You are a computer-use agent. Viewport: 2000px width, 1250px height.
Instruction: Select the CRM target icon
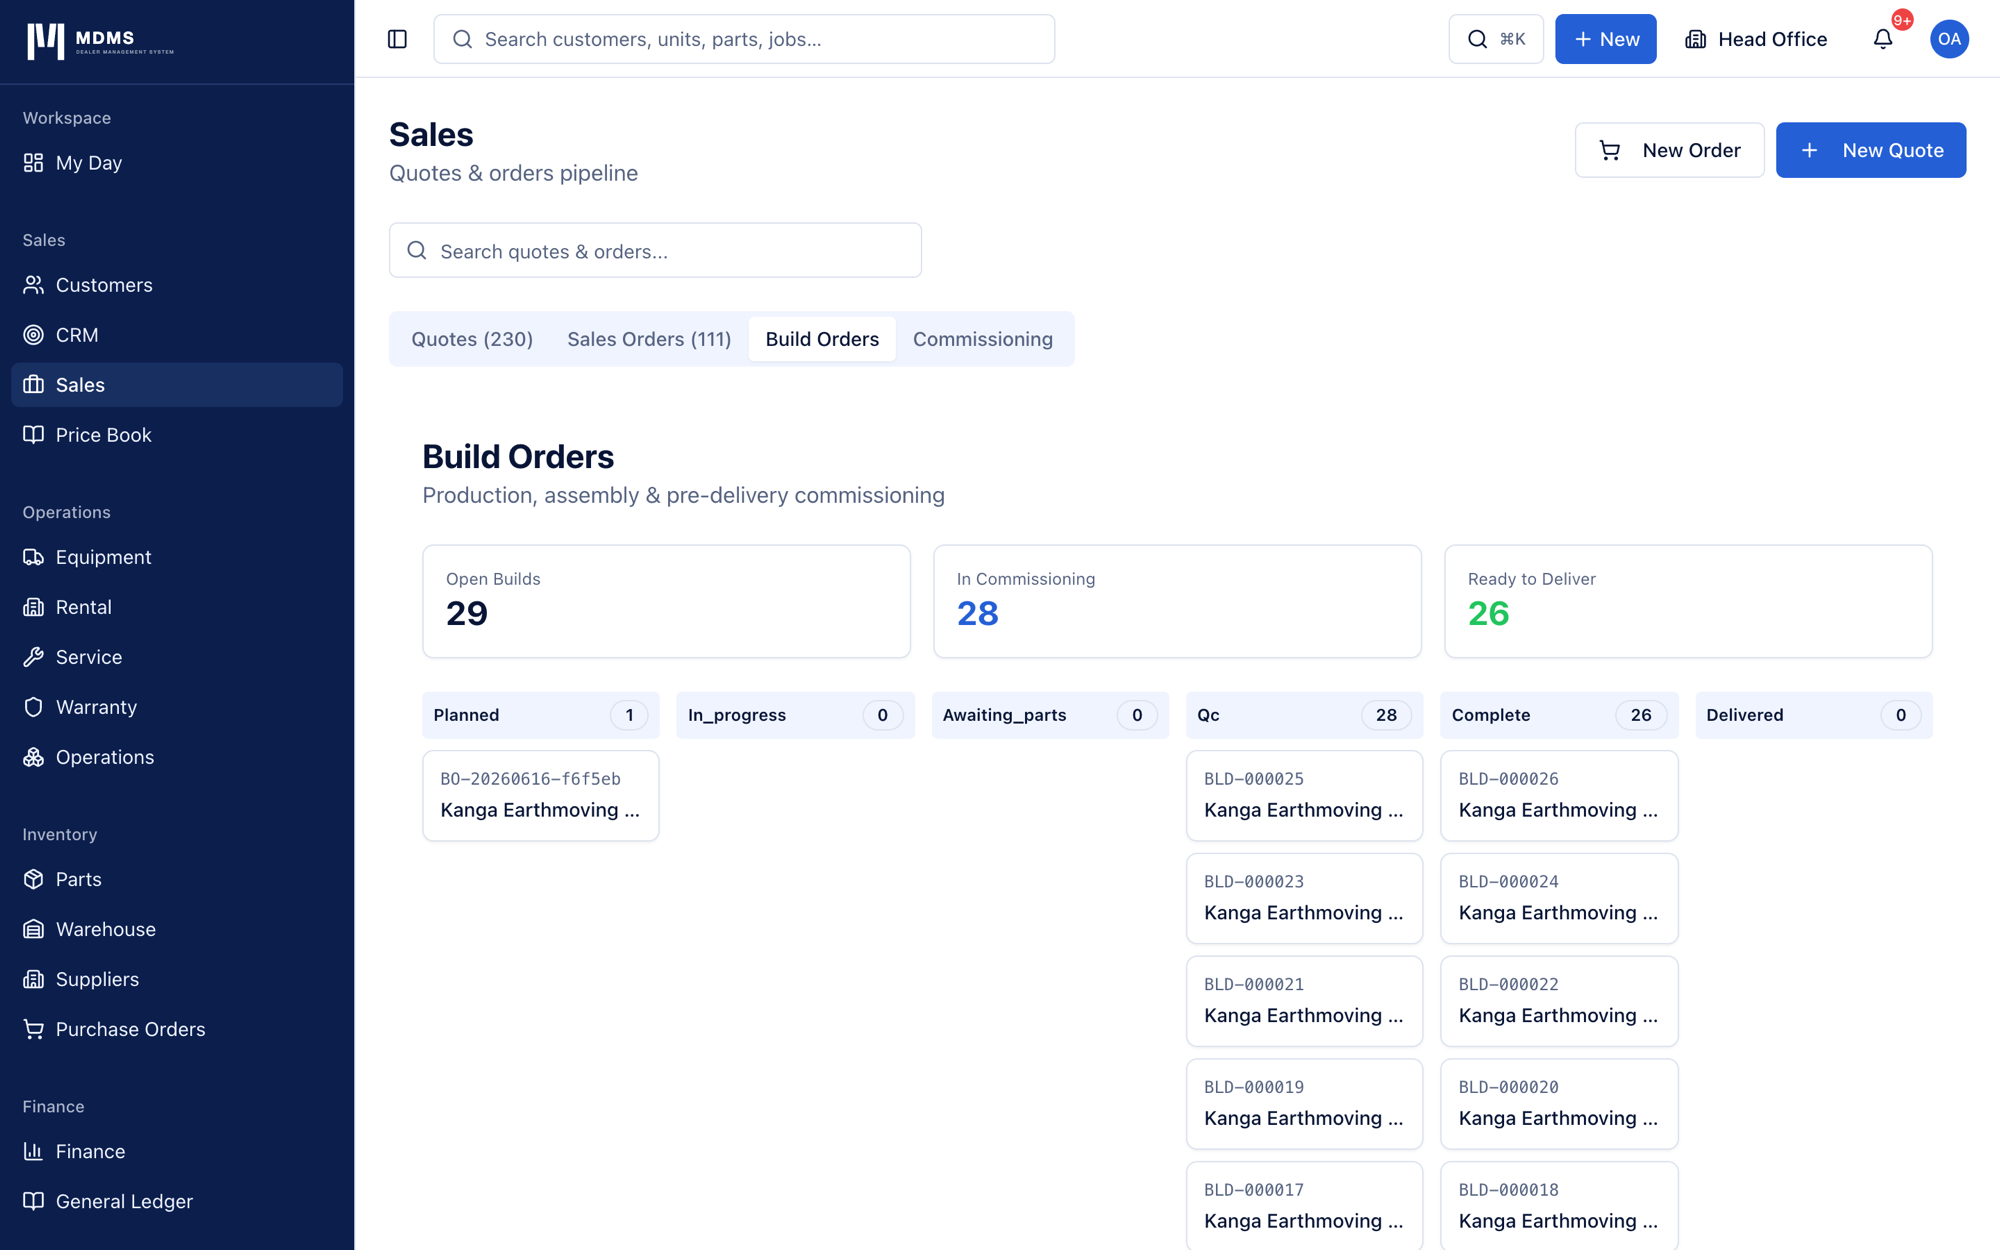pyautogui.click(x=34, y=335)
